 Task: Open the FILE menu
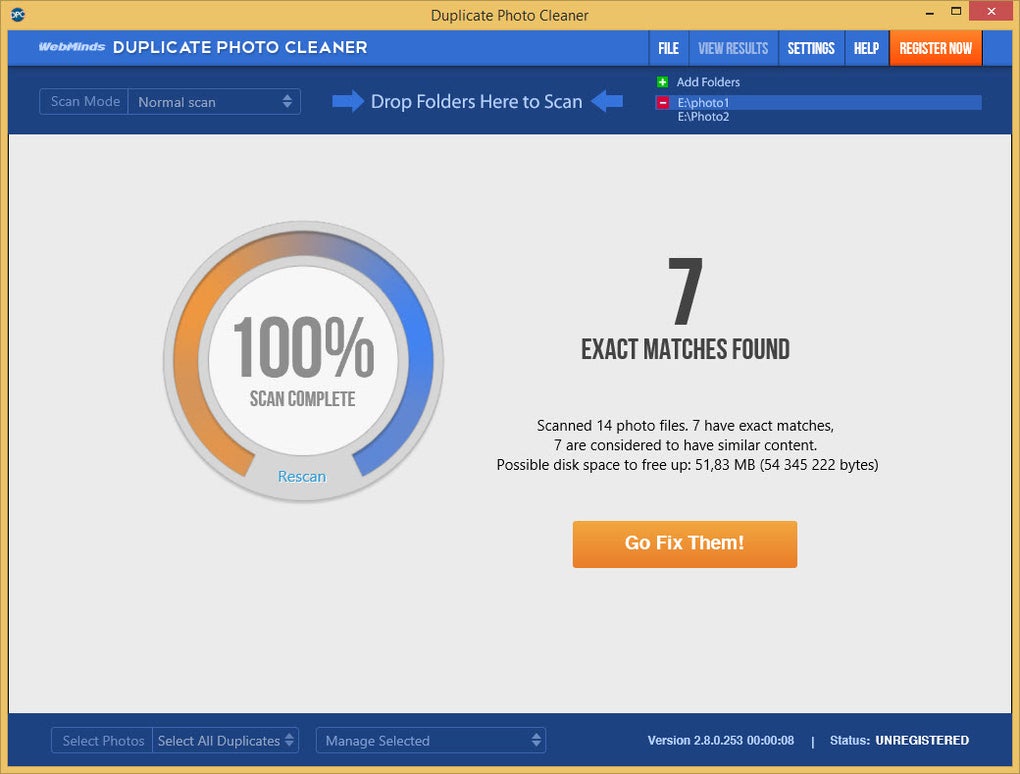point(668,48)
